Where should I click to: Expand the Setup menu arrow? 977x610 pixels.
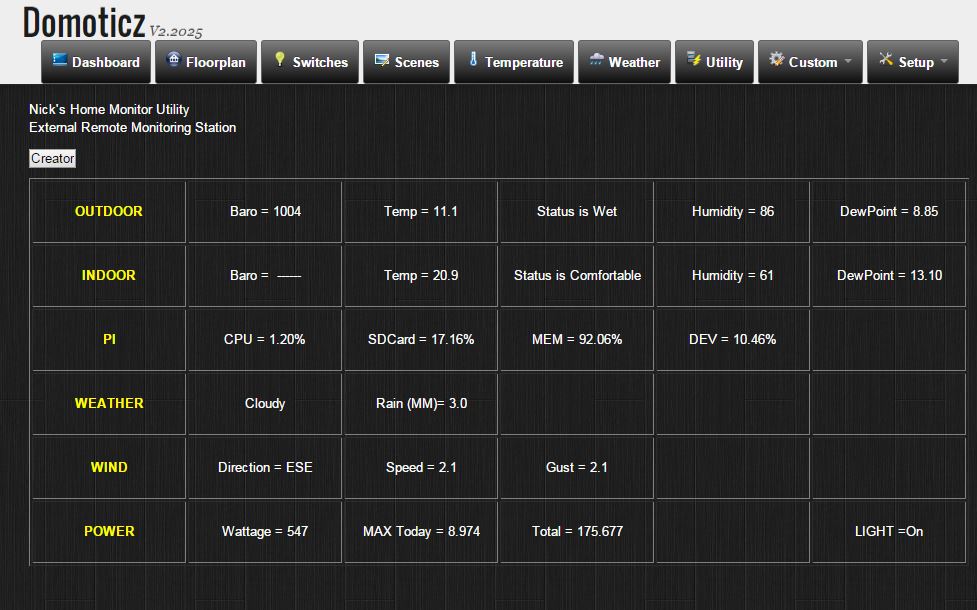[943, 61]
